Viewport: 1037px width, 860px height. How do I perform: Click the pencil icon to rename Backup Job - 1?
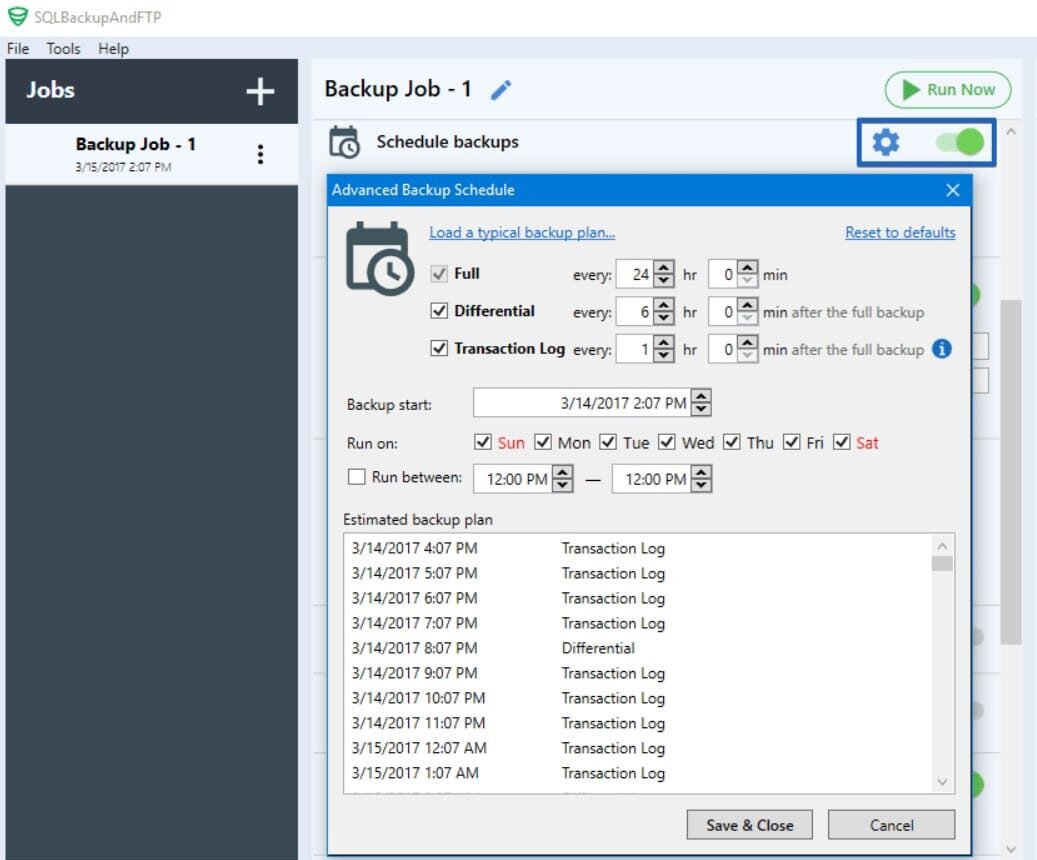pos(499,89)
